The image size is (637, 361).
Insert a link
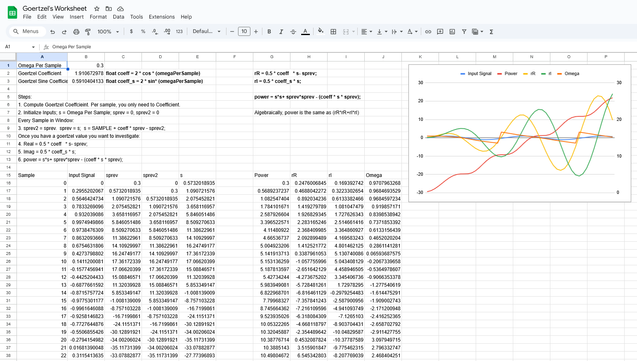[x=428, y=32]
